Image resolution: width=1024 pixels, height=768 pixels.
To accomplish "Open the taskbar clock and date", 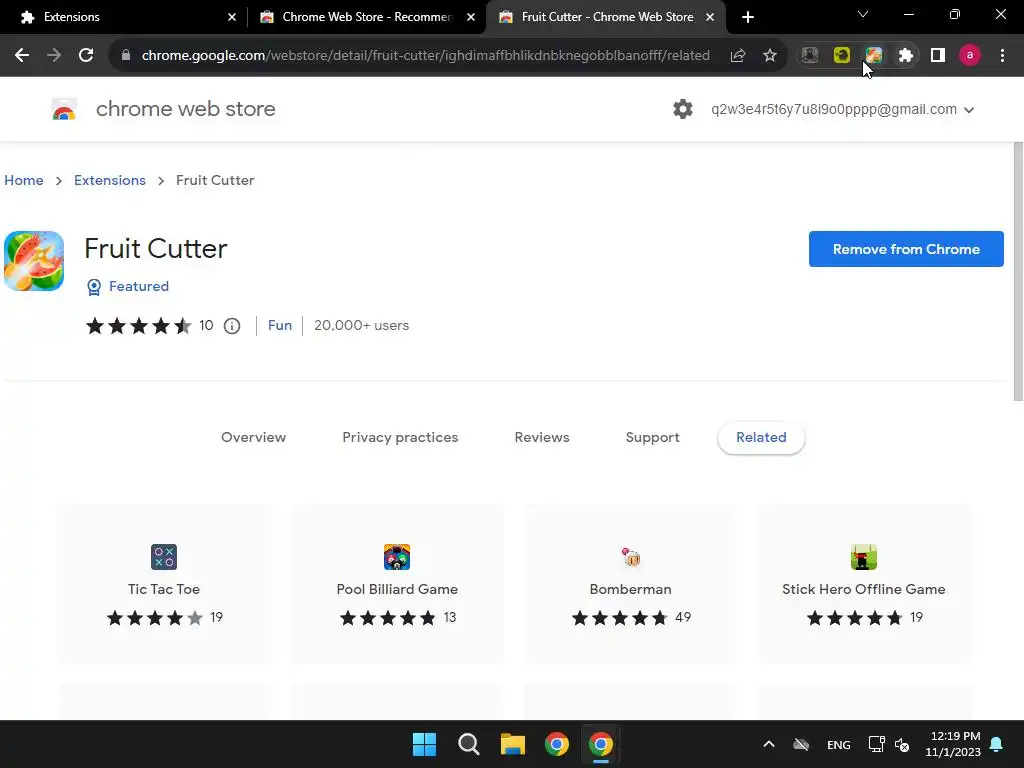I will coord(953,744).
